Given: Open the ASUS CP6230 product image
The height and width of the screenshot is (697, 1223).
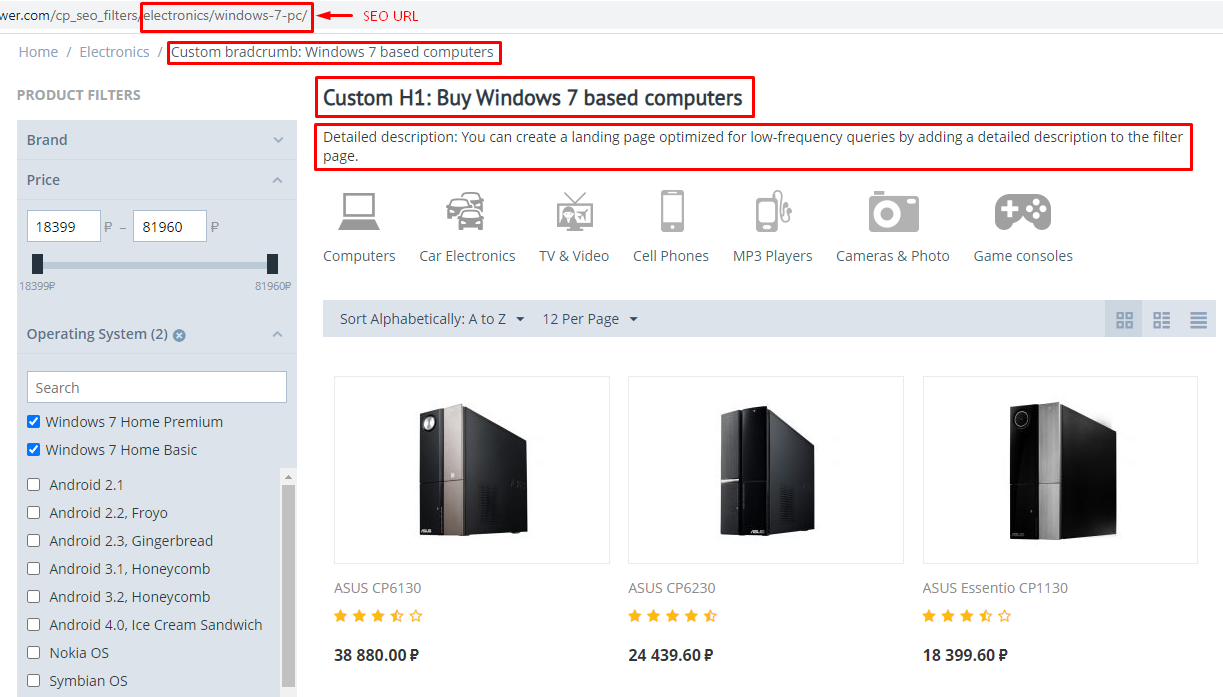Looking at the screenshot, I should pyautogui.click(x=766, y=470).
